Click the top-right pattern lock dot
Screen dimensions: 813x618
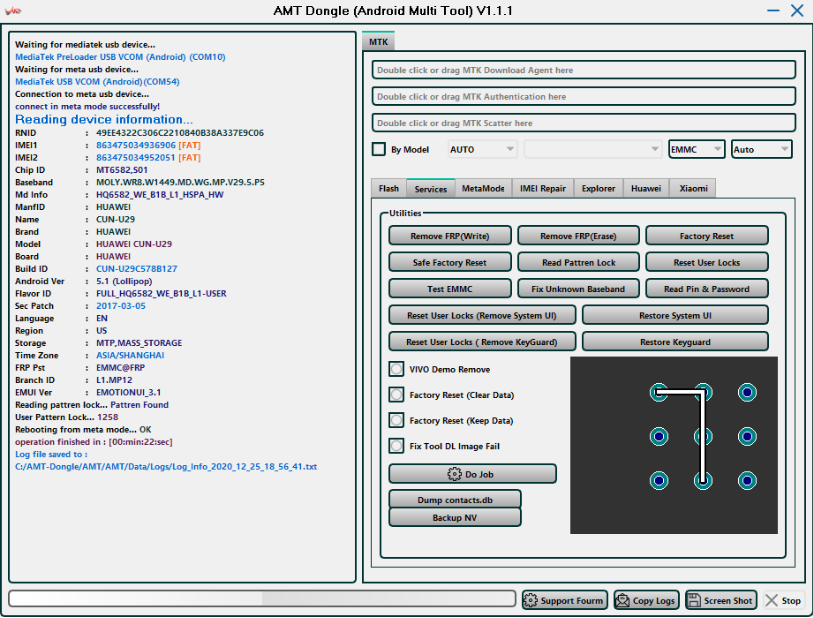click(x=747, y=392)
